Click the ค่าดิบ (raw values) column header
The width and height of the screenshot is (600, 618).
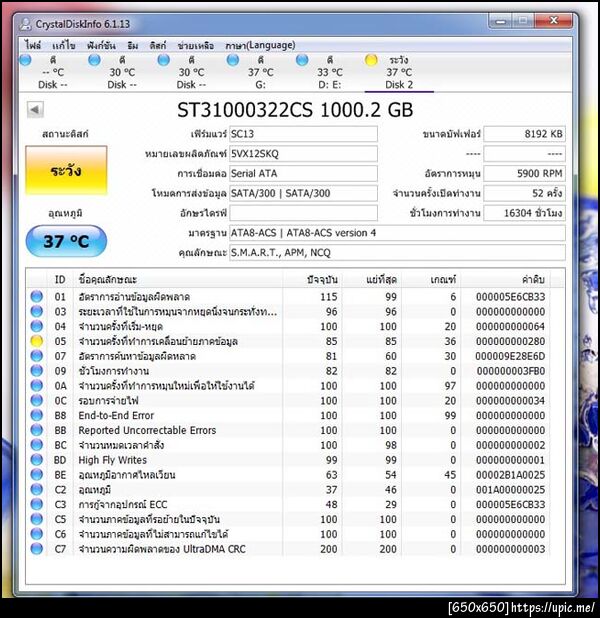pyautogui.click(x=505, y=279)
